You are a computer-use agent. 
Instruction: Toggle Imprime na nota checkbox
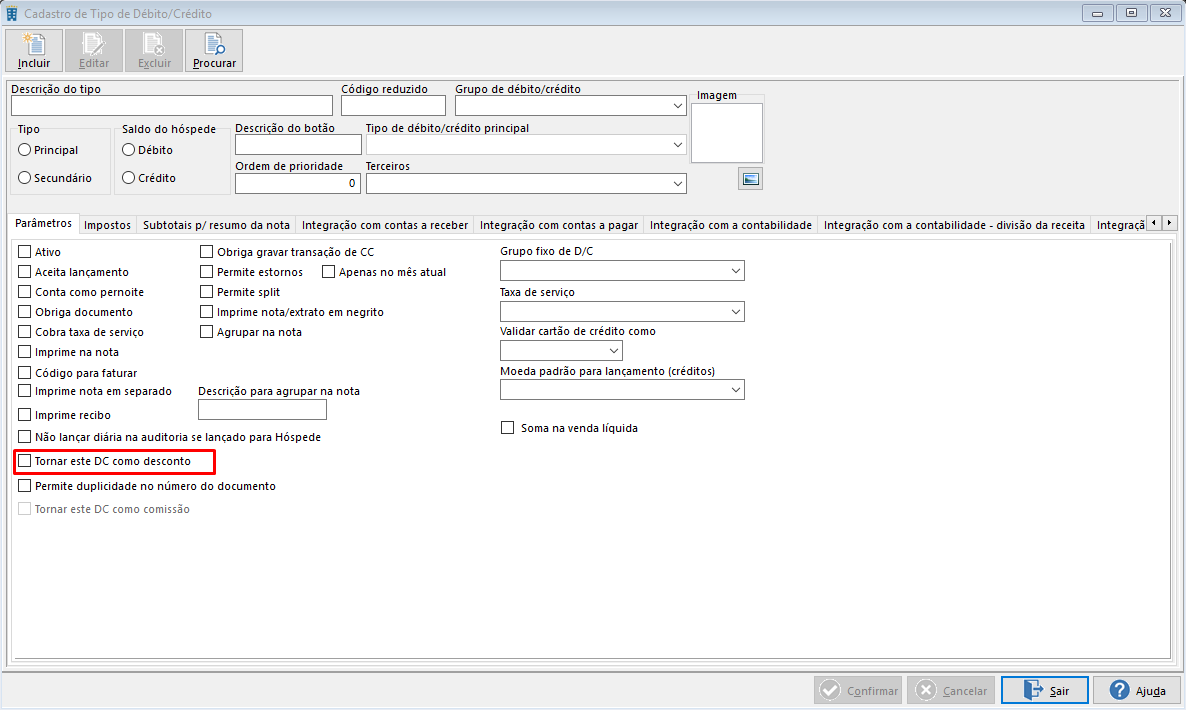point(24,352)
